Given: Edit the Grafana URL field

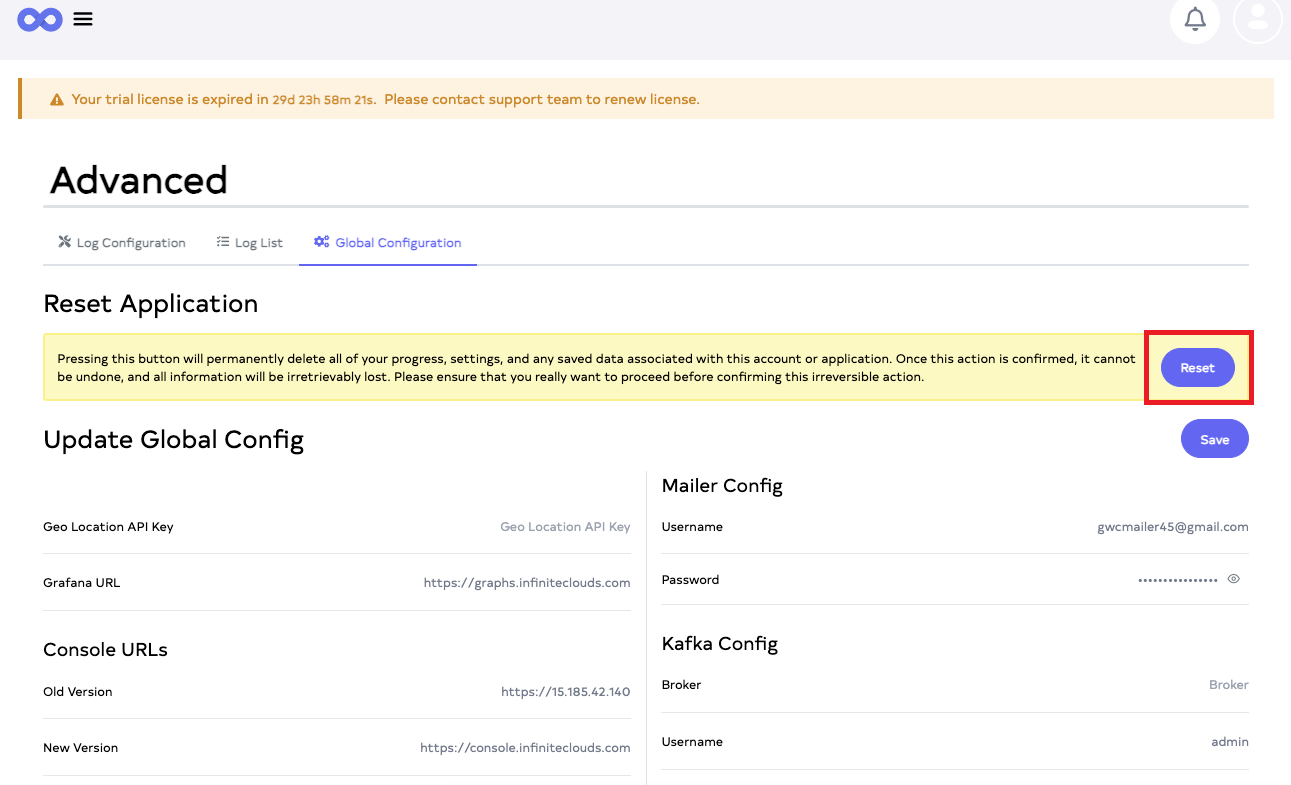Looking at the screenshot, I should [x=526, y=583].
